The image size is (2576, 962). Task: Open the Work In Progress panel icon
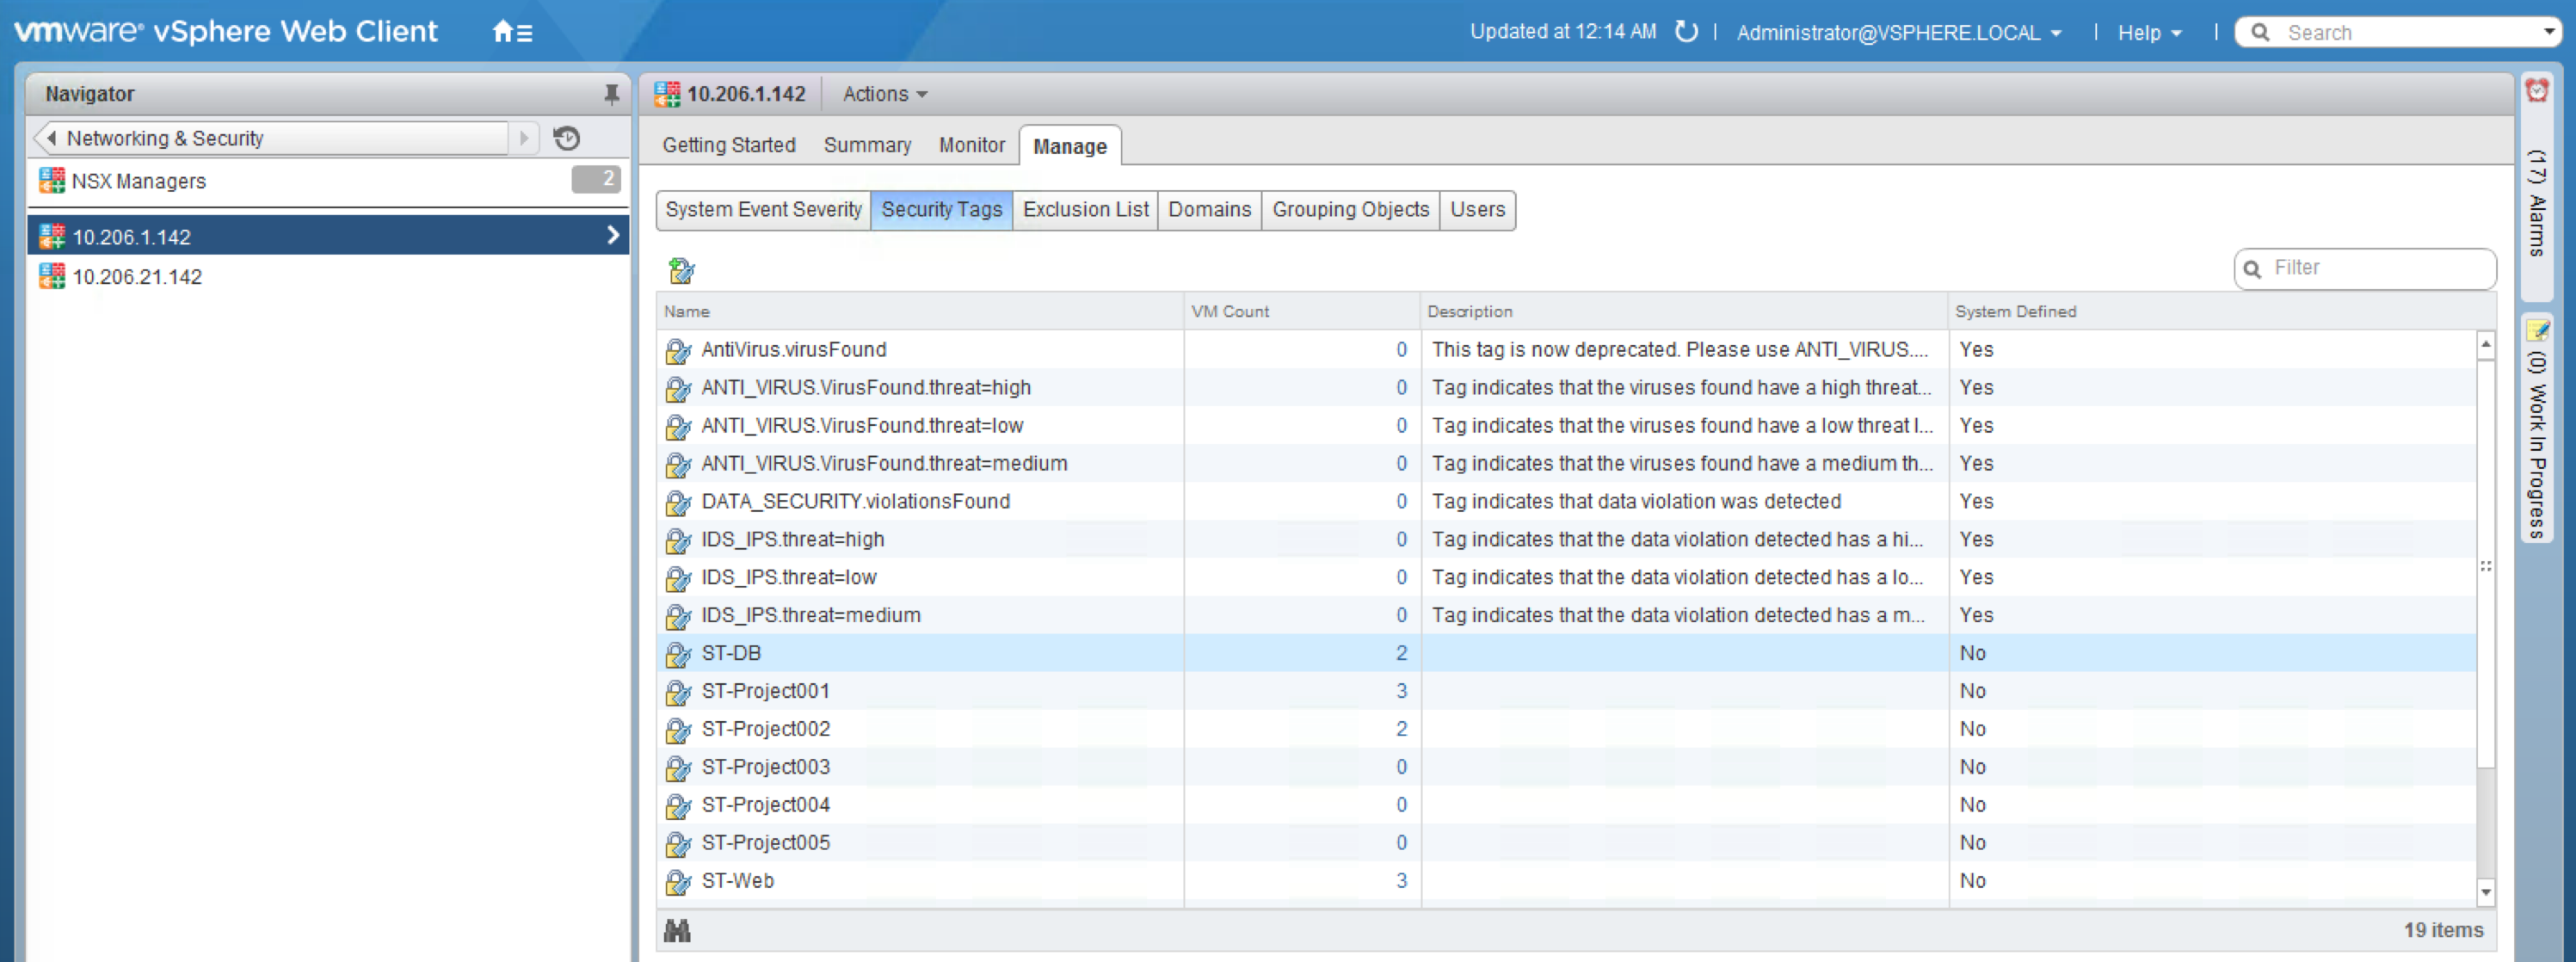pos(2537,331)
